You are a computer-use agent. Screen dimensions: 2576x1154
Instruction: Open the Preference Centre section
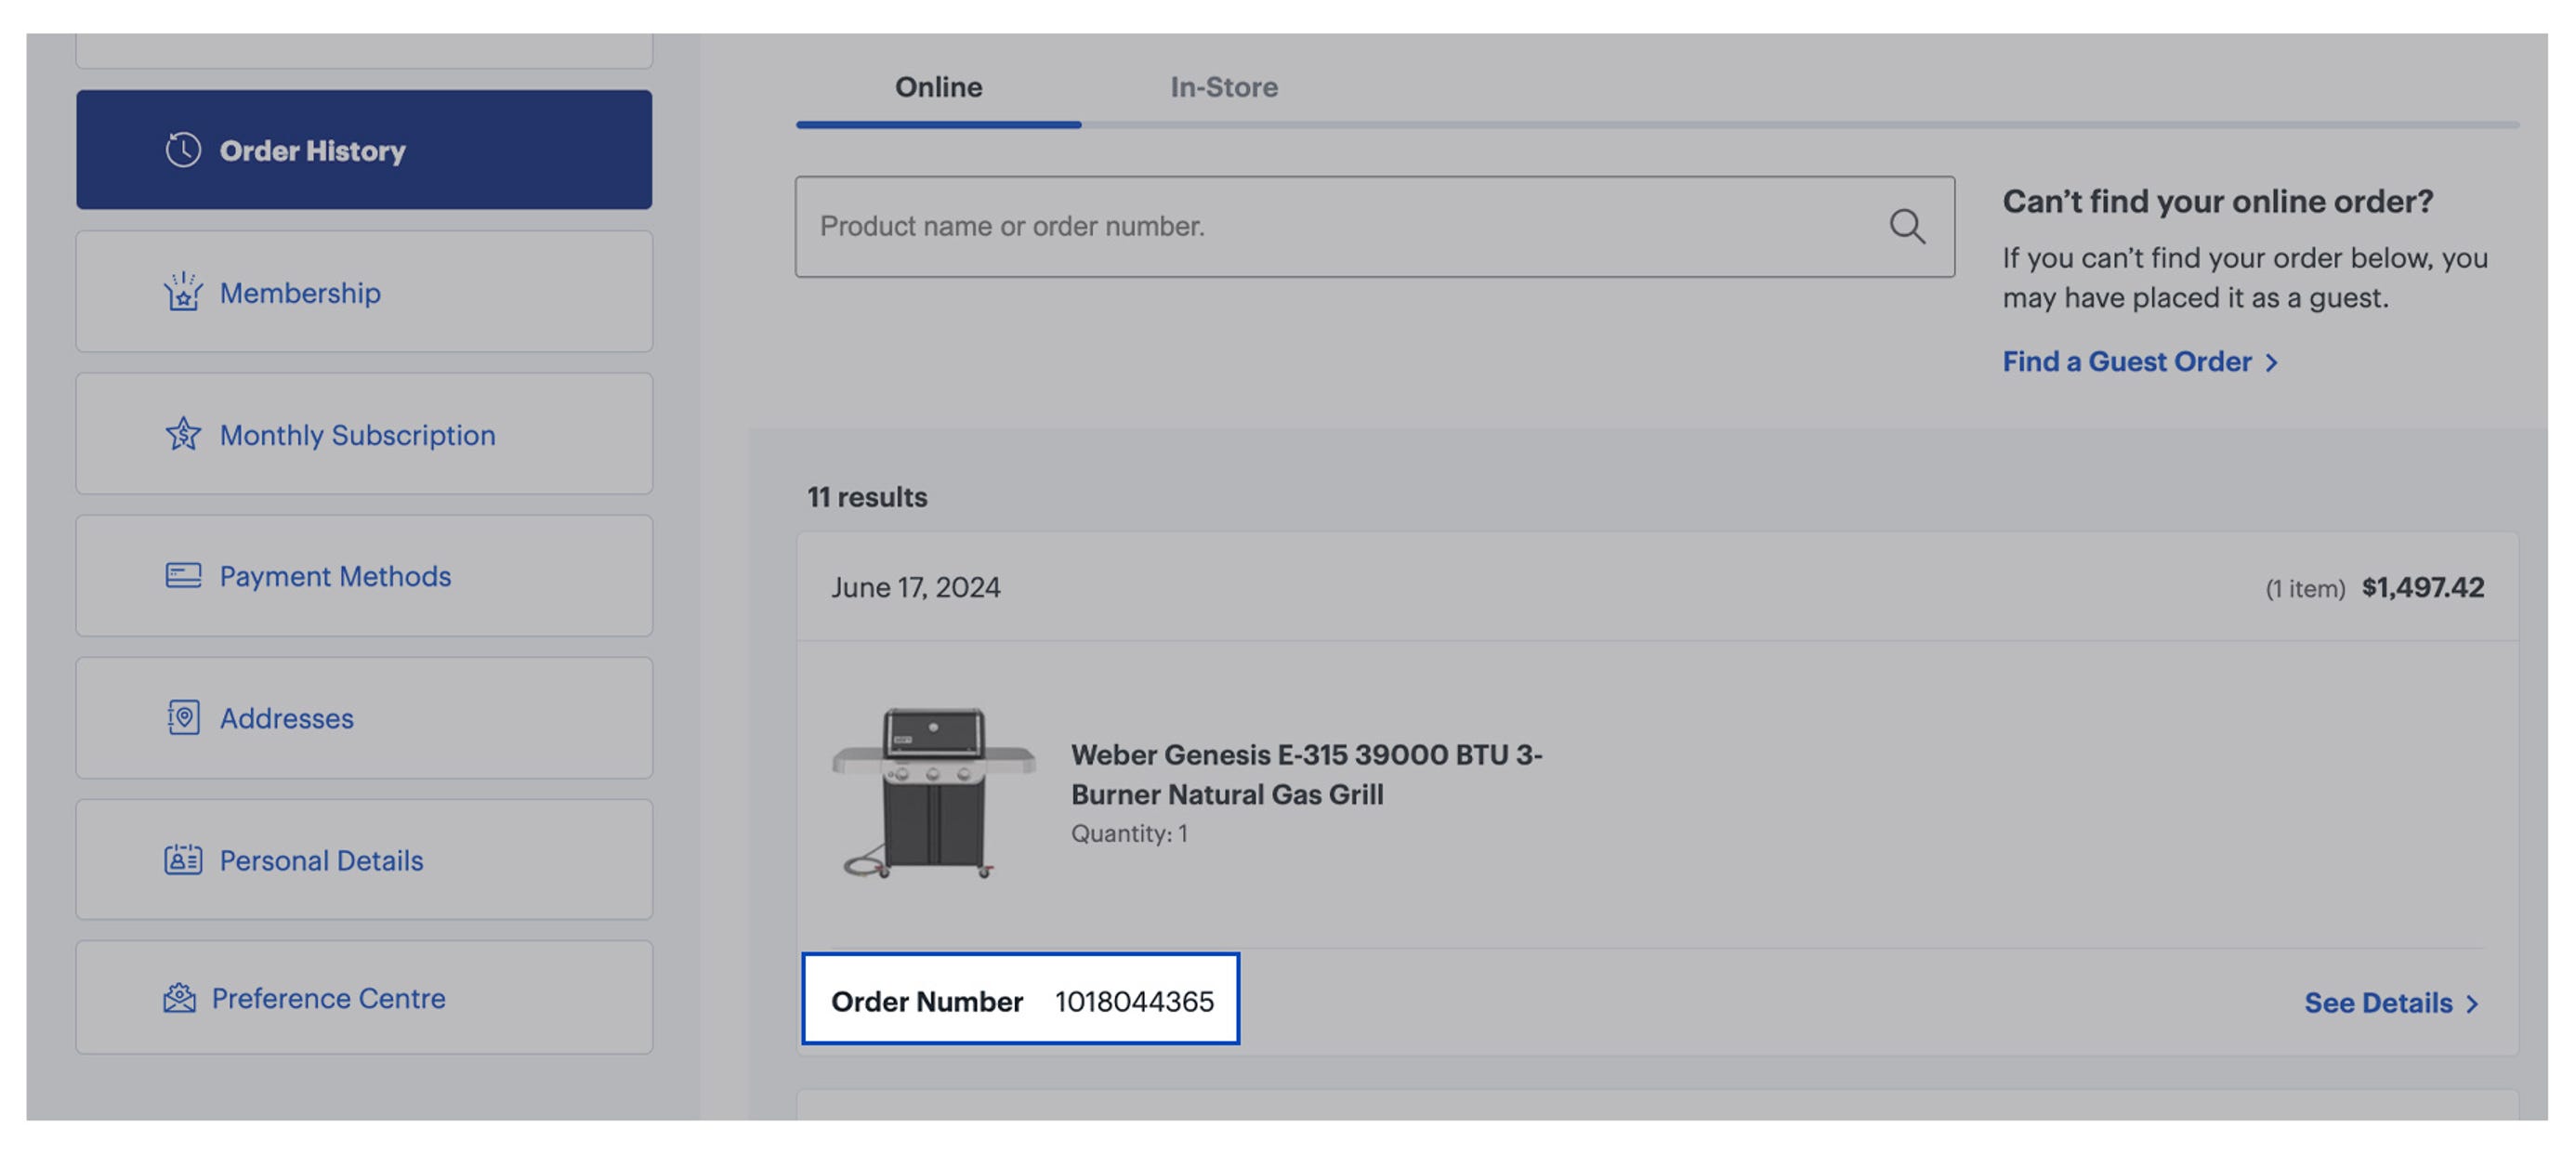point(330,997)
